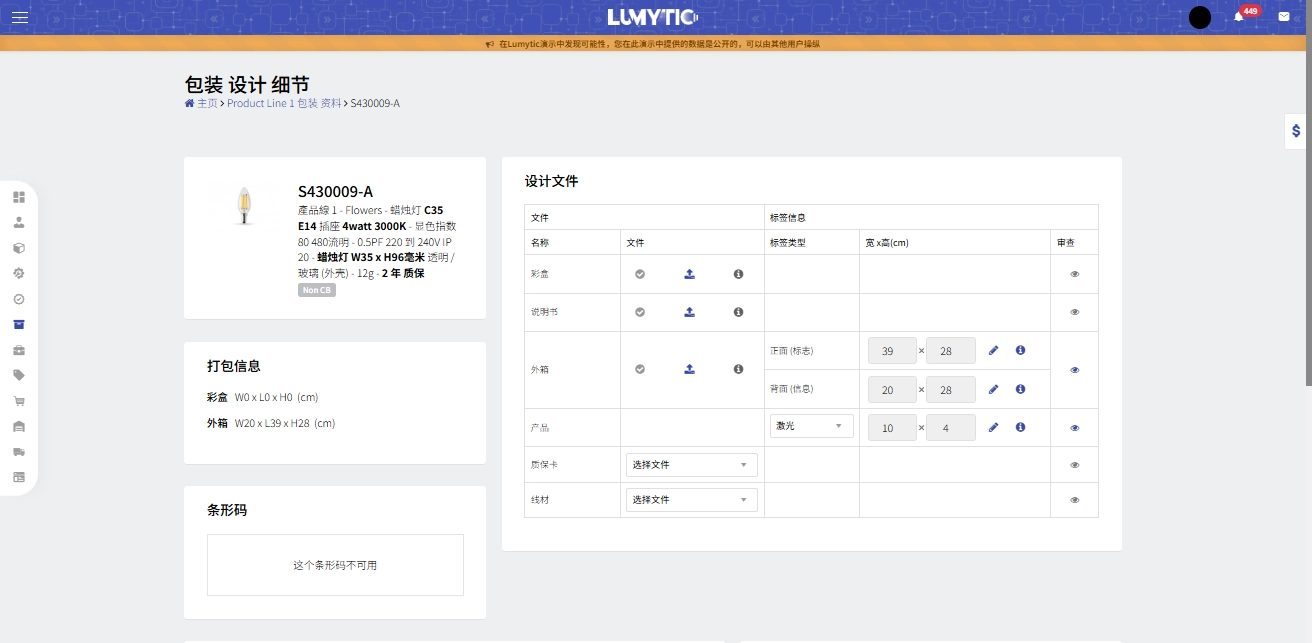Click the shopping cart sidebar icon

[x=19, y=401]
